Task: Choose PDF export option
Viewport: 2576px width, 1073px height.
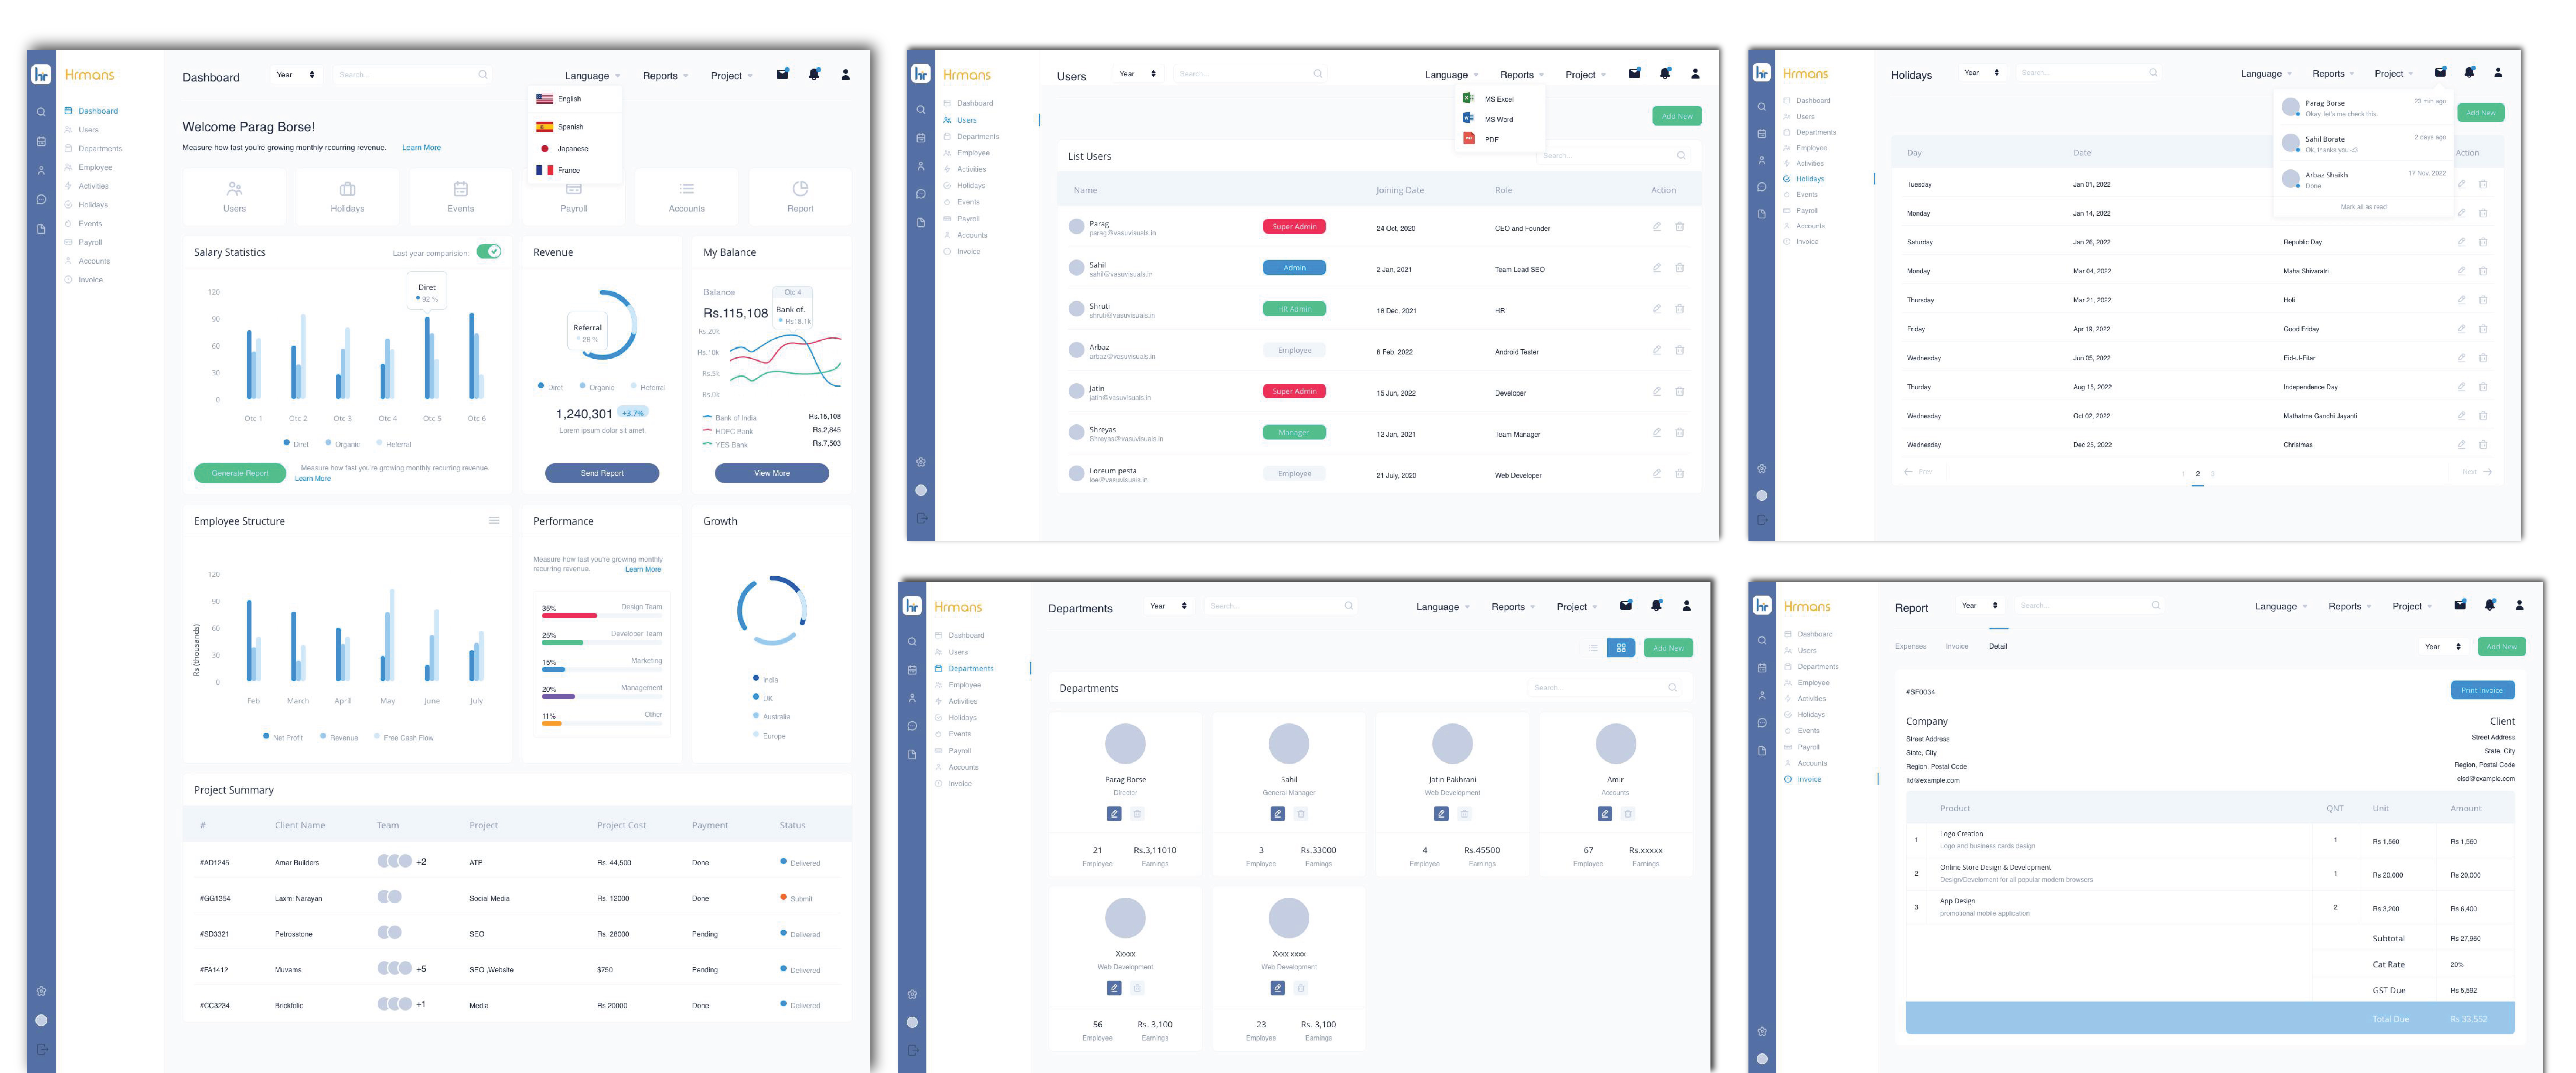Action: pos(1481,139)
